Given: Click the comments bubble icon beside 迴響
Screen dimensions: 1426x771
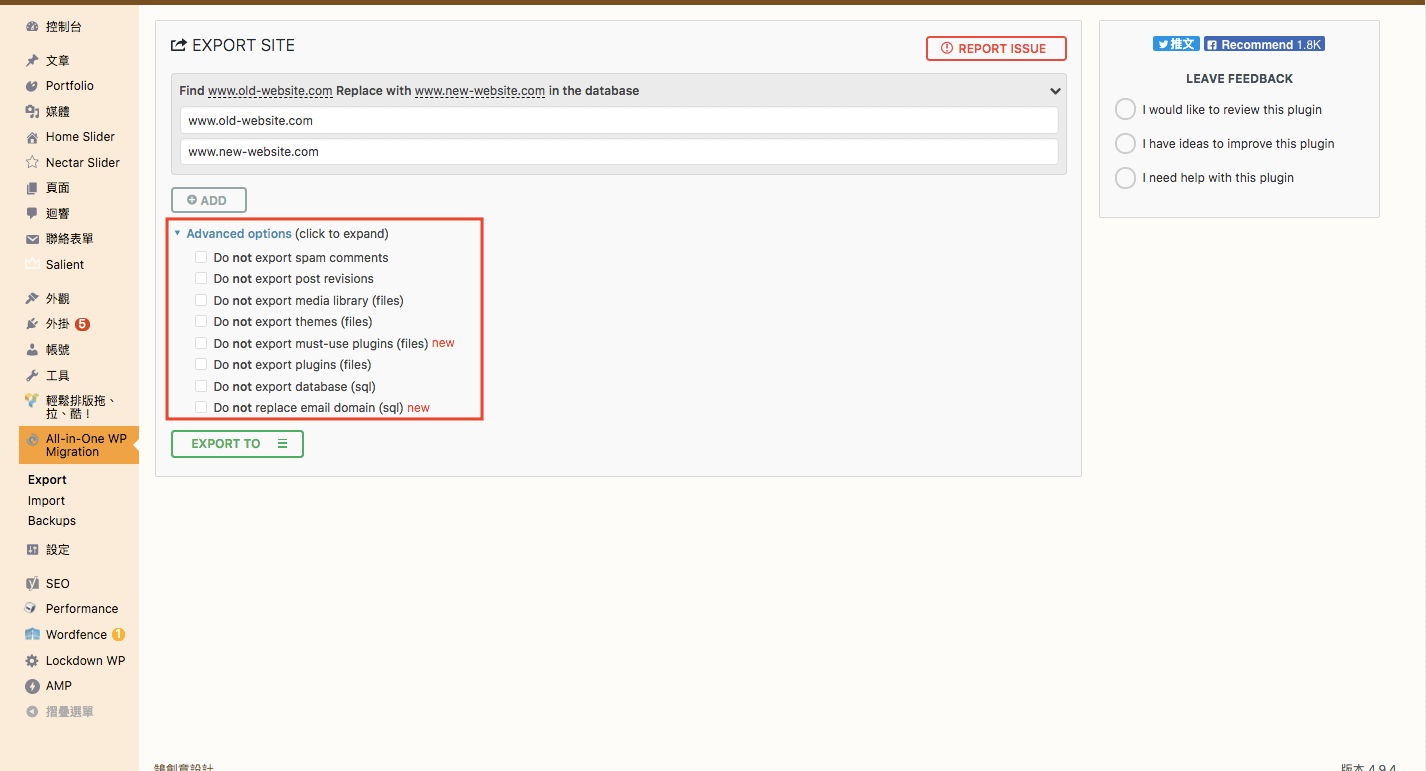Looking at the screenshot, I should tap(32, 214).
